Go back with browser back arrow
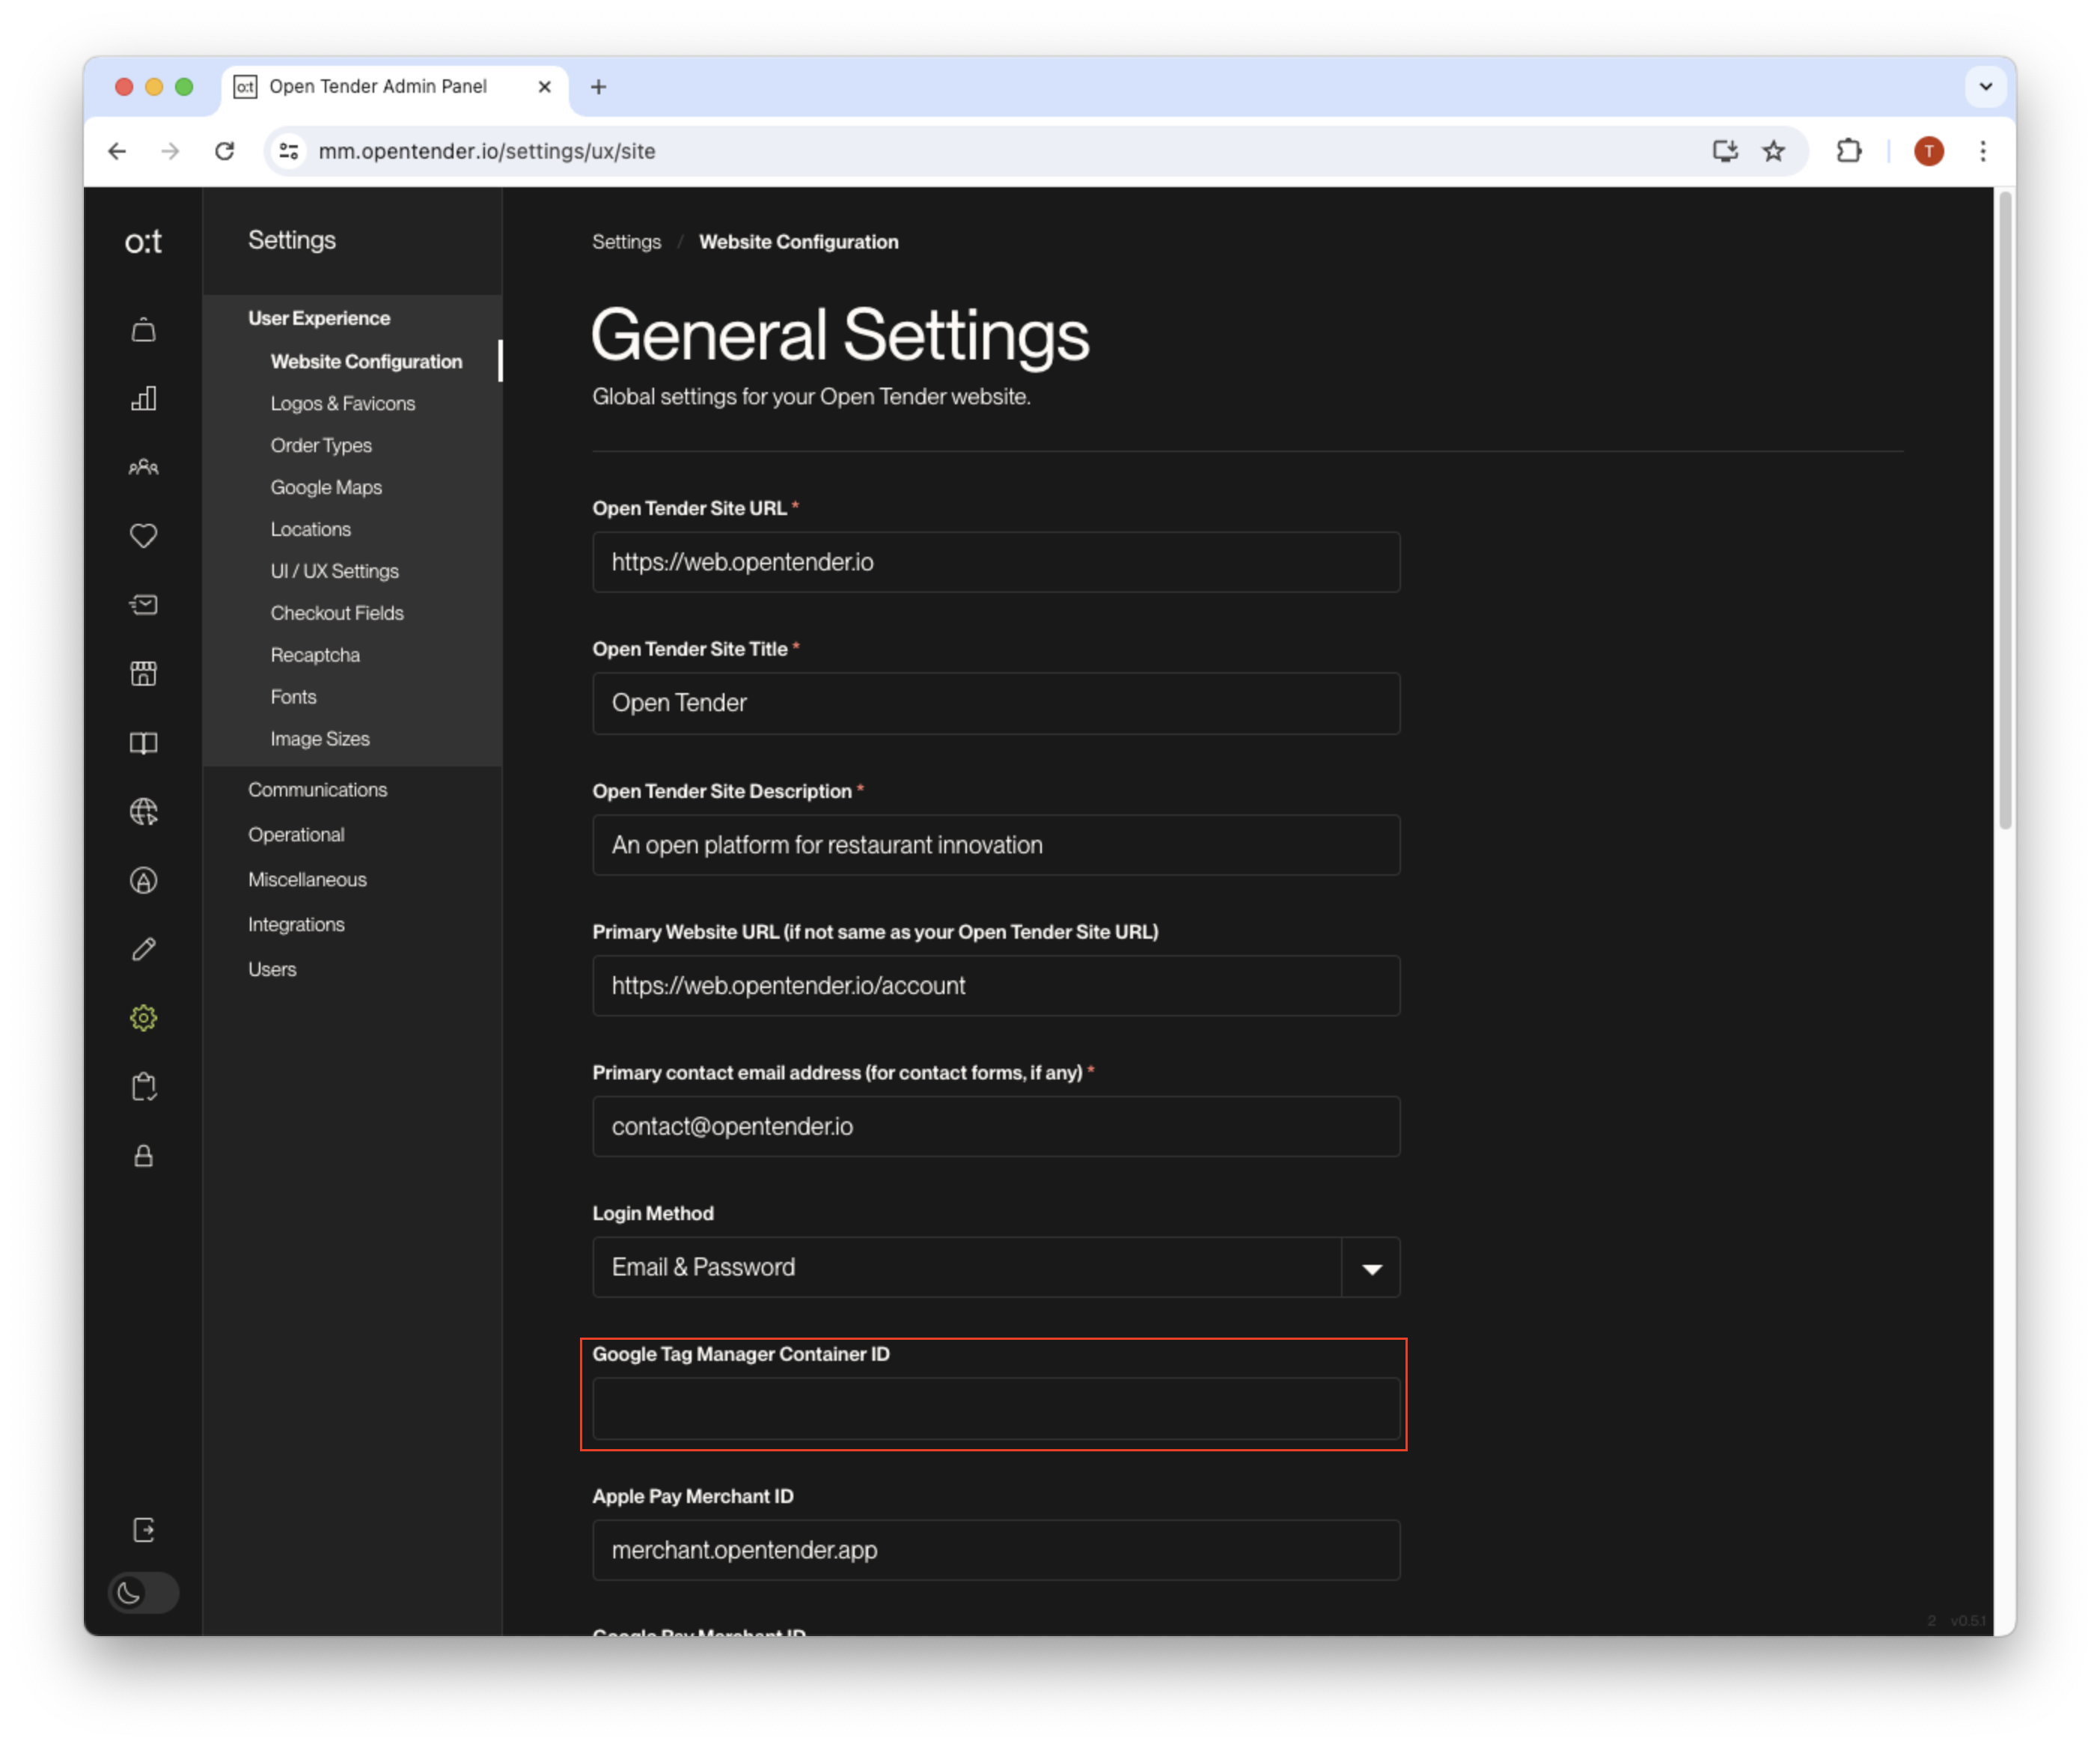The image size is (2100, 1747). (x=117, y=151)
